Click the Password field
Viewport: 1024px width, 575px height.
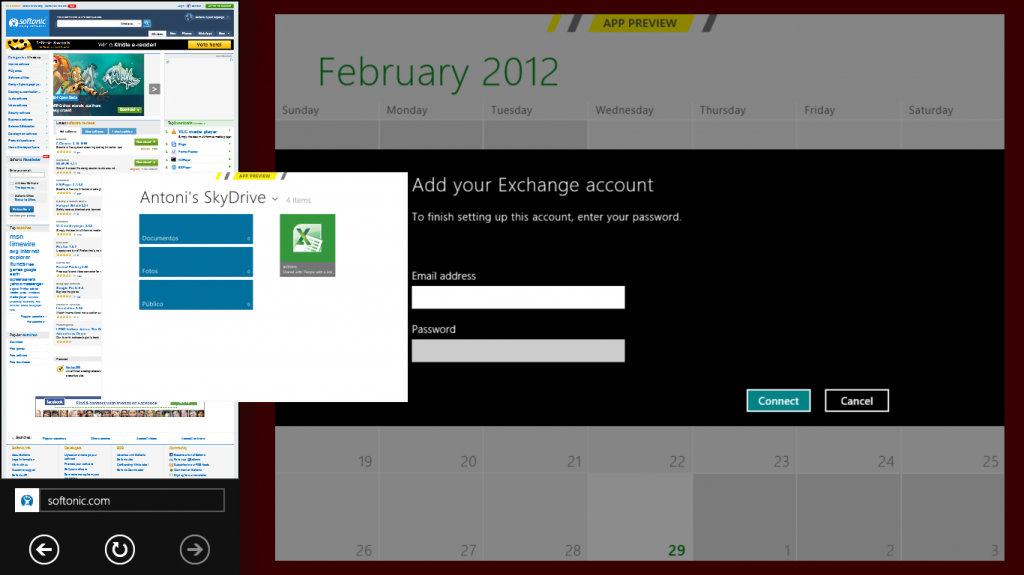[x=518, y=351]
